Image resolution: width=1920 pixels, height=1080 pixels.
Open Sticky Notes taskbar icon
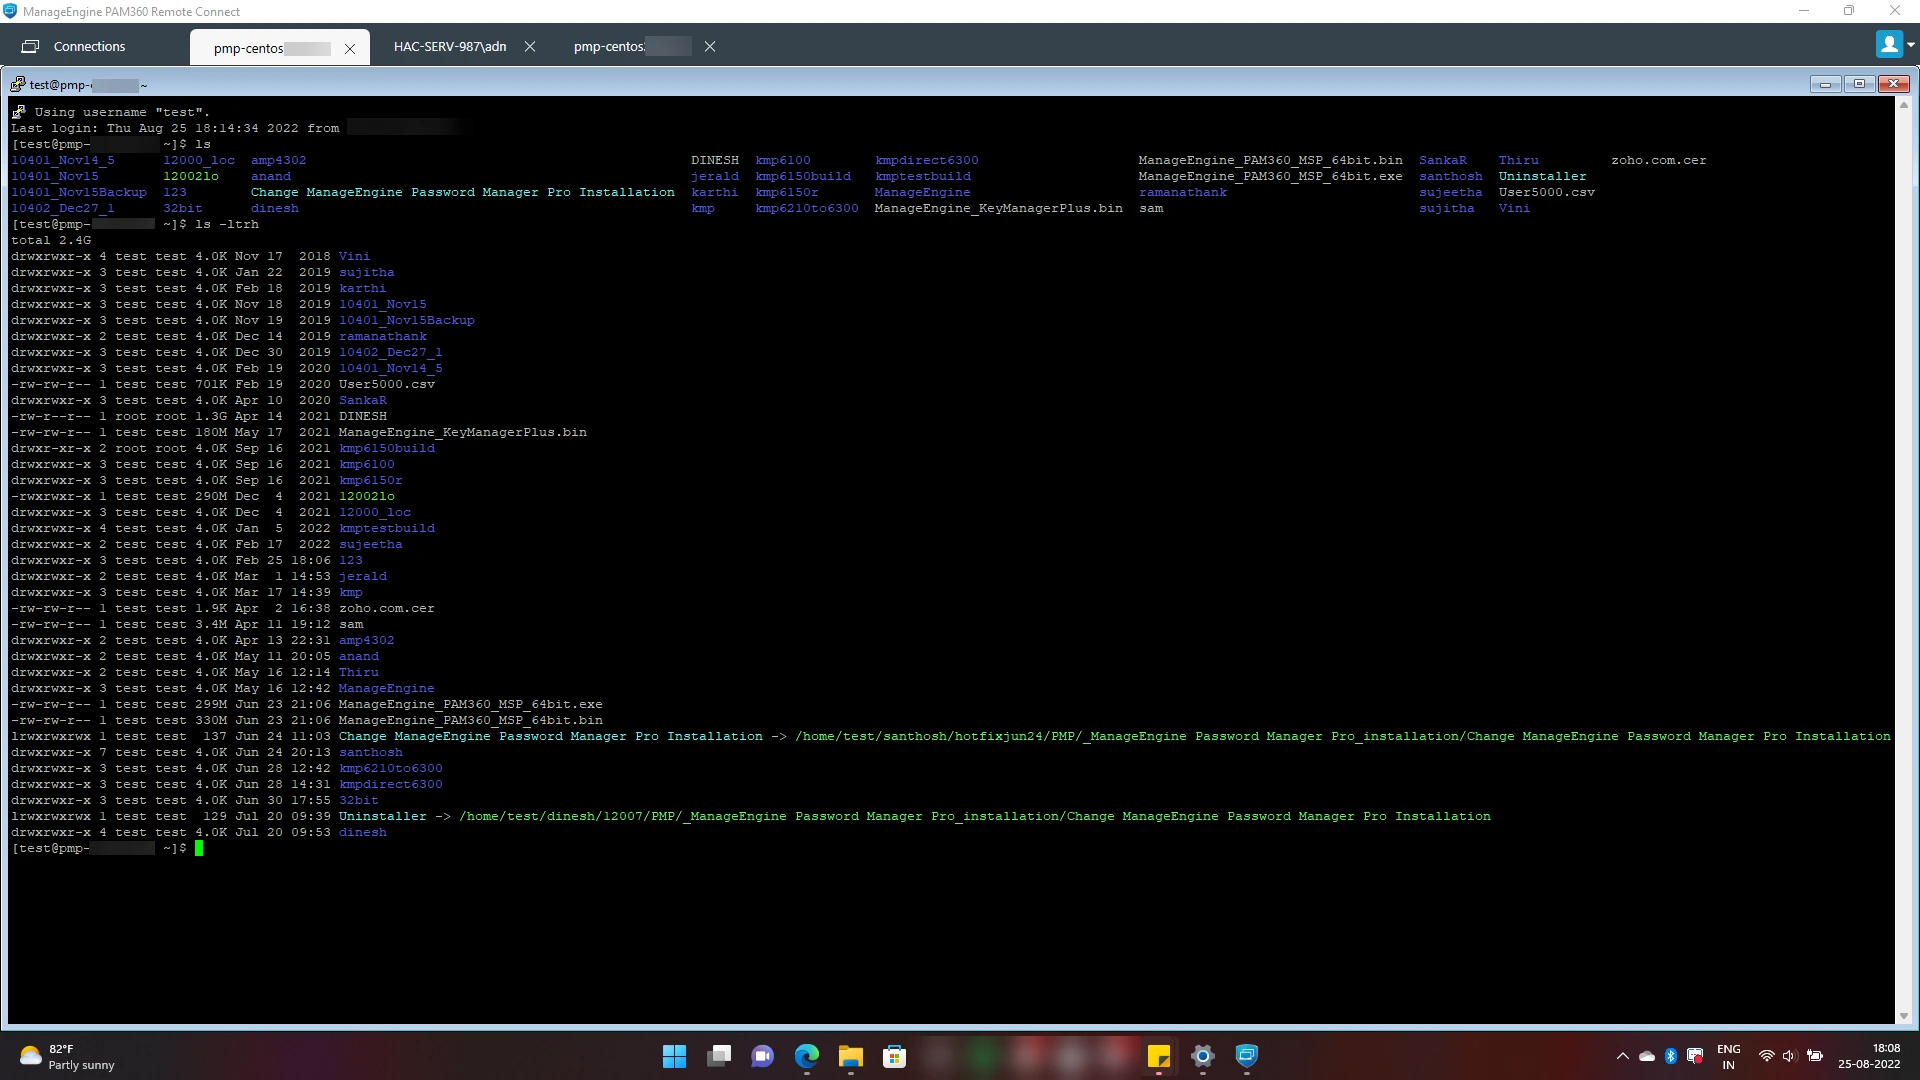tap(1158, 1056)
